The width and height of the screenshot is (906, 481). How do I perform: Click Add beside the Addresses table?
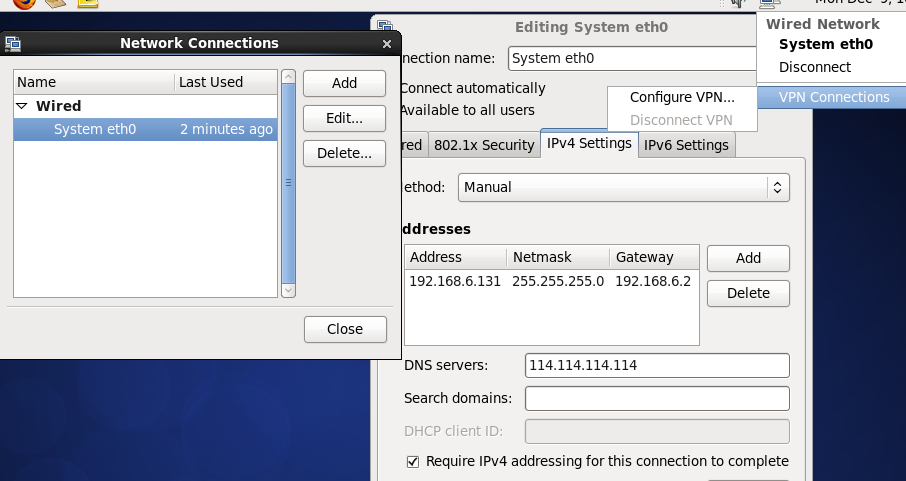[748, 258]
